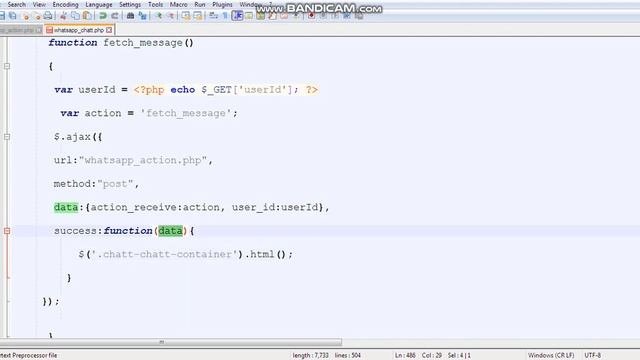The height and width of the screenshot is (360, 640).
Task: Collapse red fold marker at success:function line
Action: pyautogui.click(x=7, y=231)
